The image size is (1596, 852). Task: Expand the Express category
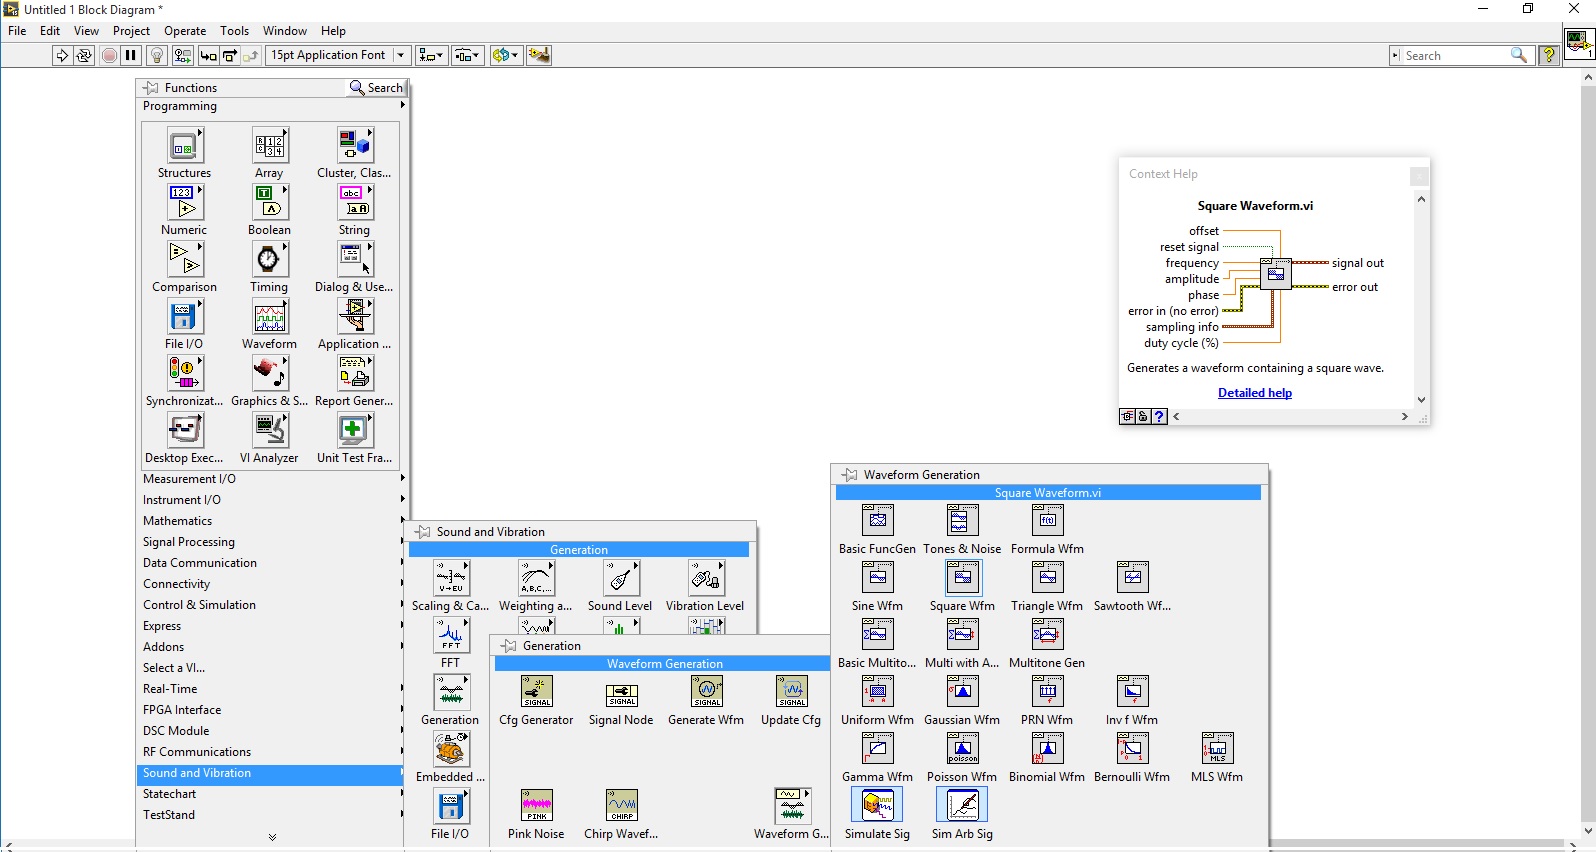point(272,626)
